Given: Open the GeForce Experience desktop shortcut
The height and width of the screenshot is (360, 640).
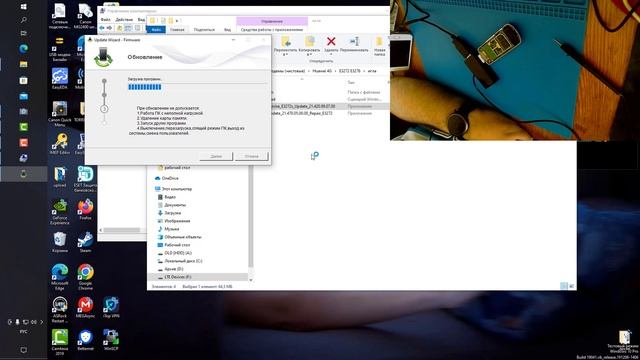Looking at the screenshot, I should (x=60, y=212).
